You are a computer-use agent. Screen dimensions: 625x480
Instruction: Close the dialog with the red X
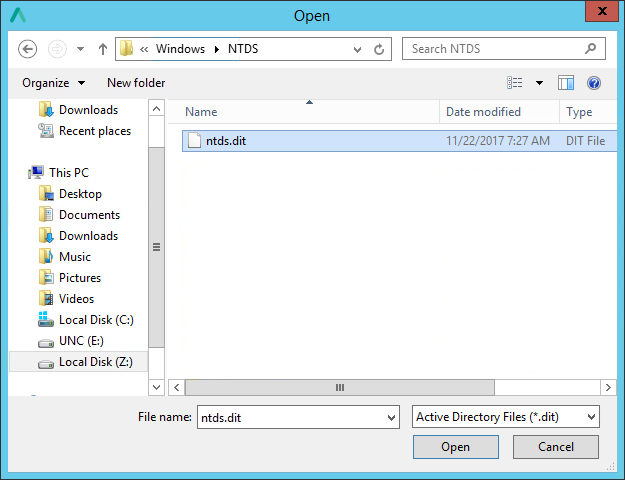pyautogui.click(x=602, y=11)
